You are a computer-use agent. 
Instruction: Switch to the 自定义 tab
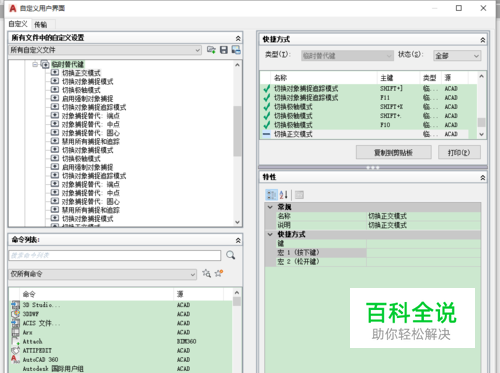(18, 24)
